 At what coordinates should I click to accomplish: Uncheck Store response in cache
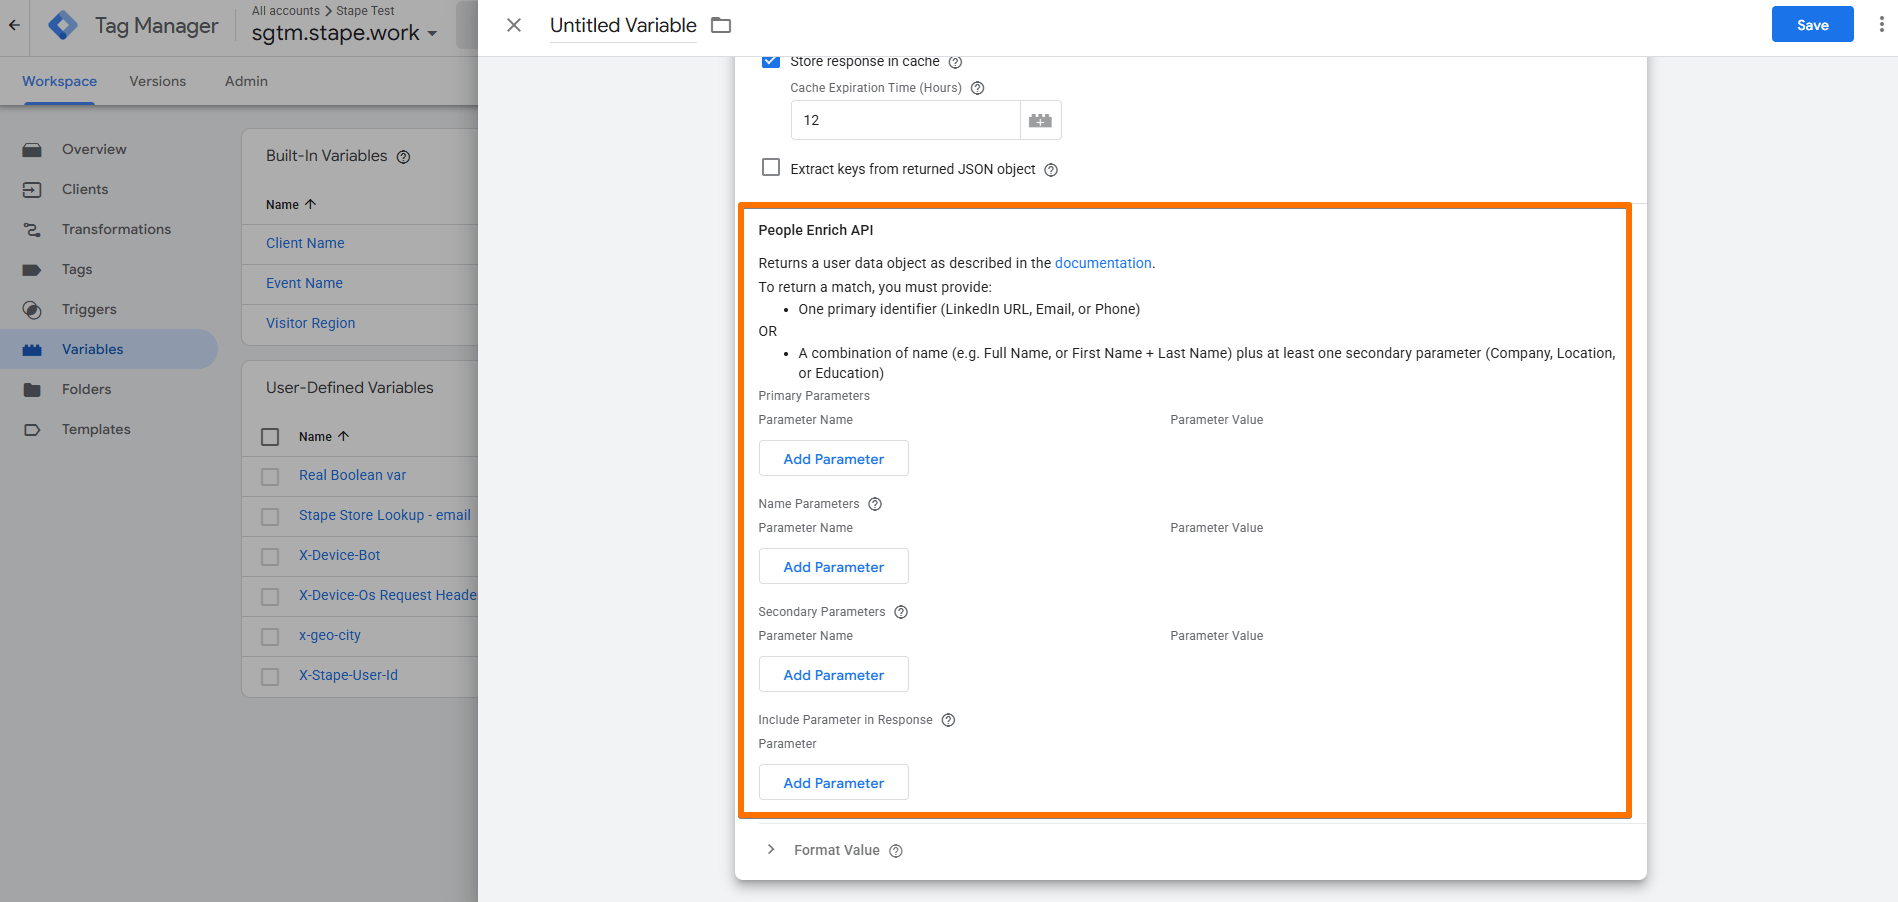tap(771, 61)
